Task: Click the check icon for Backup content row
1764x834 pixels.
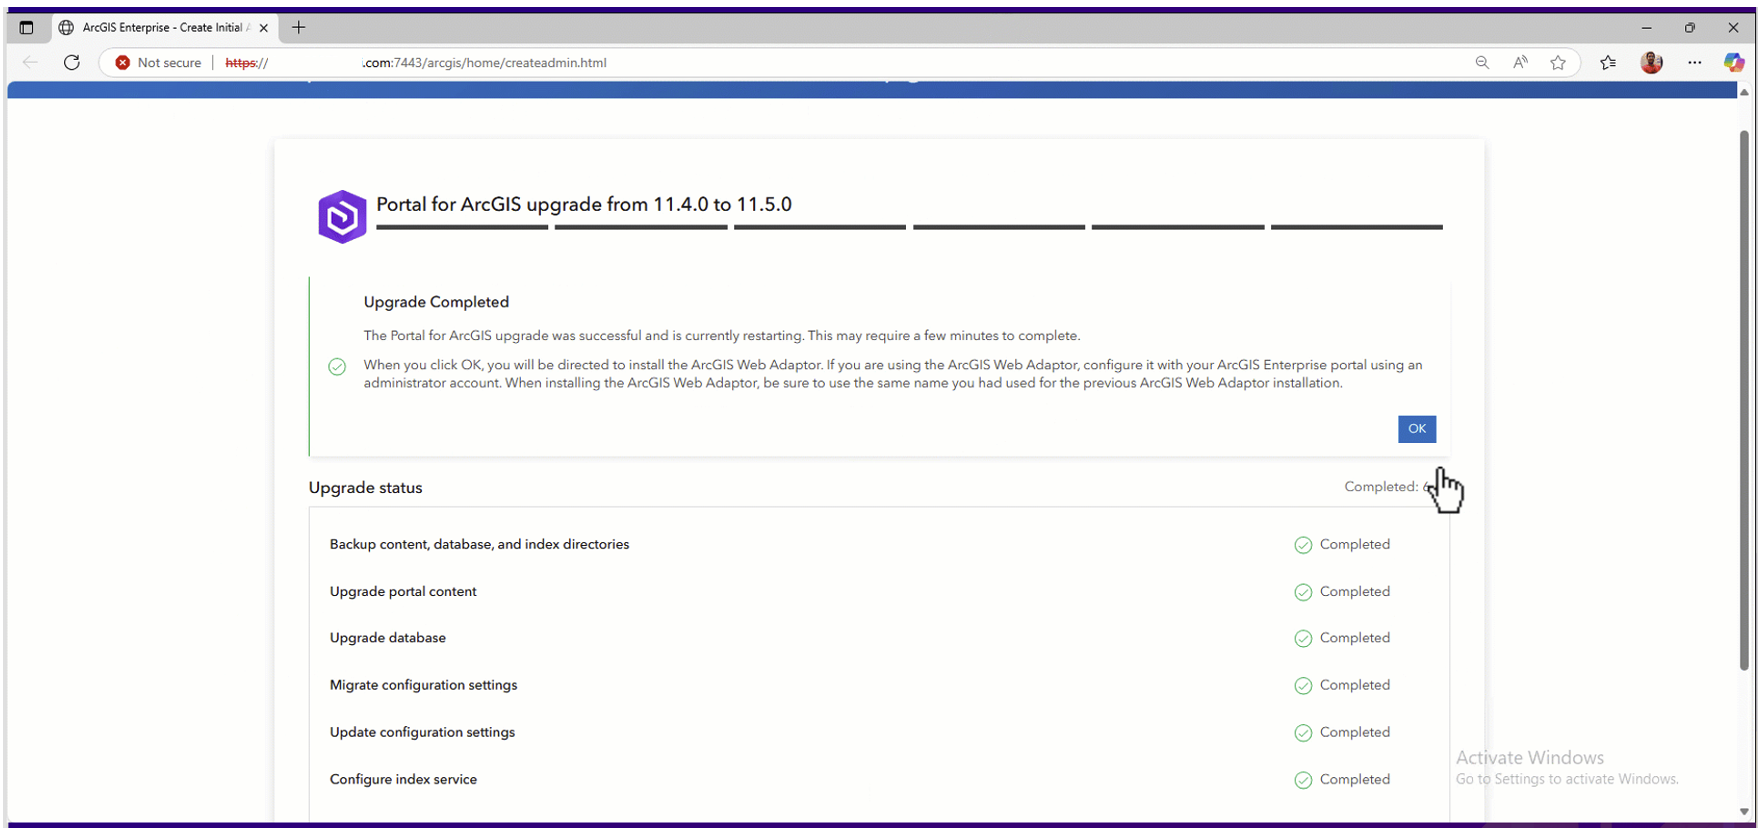Action: pos(1303,545)
